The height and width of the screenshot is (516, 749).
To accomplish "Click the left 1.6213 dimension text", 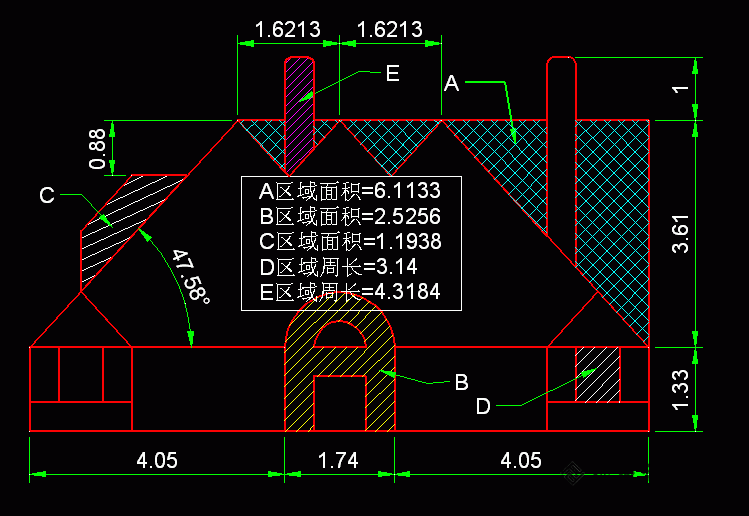I will click(x=288, y=30).
